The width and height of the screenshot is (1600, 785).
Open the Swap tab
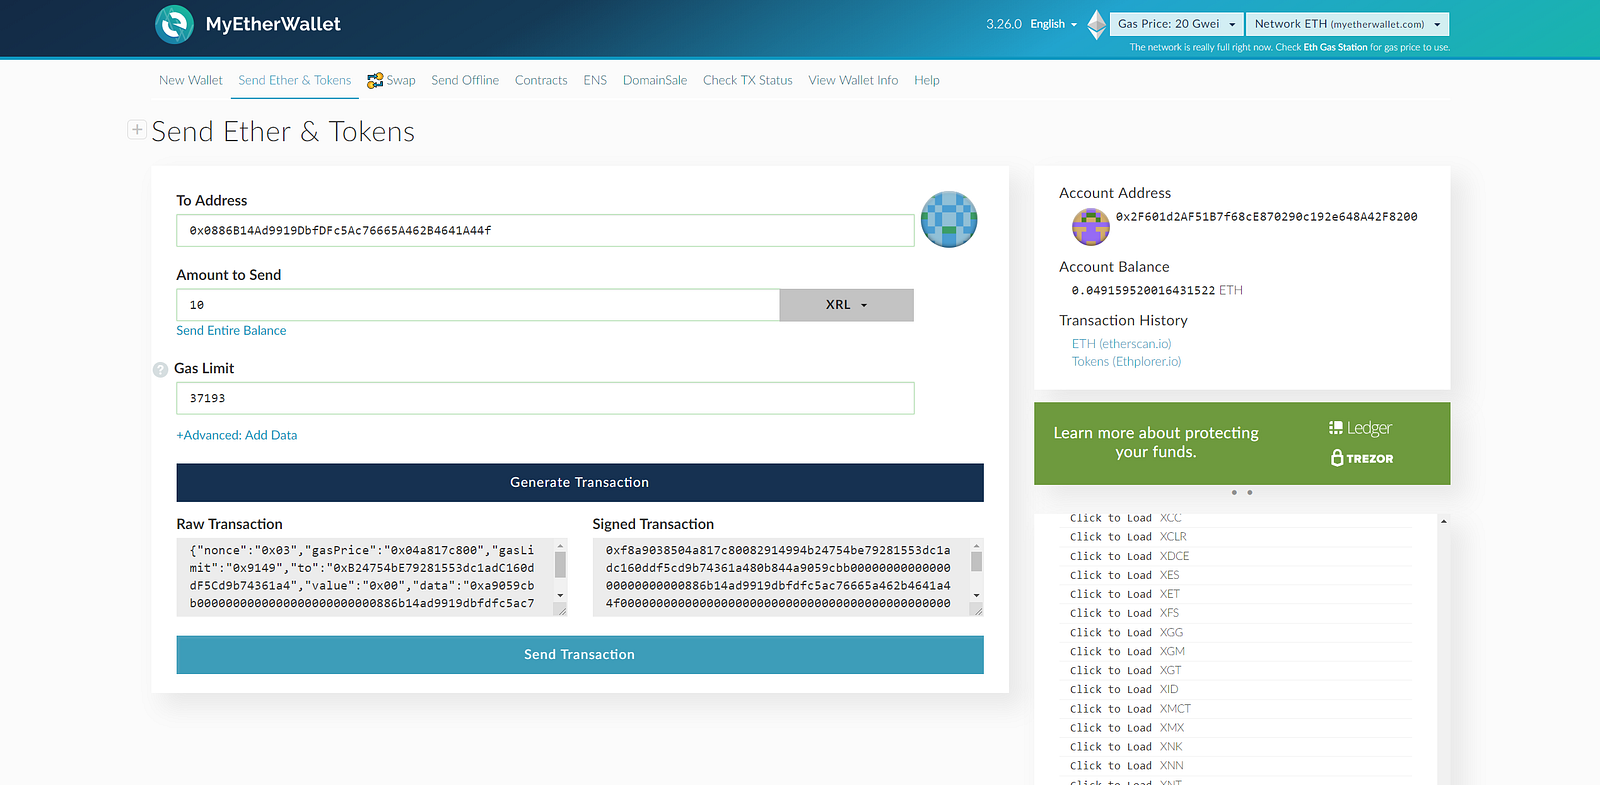click(x=391, y=80)
